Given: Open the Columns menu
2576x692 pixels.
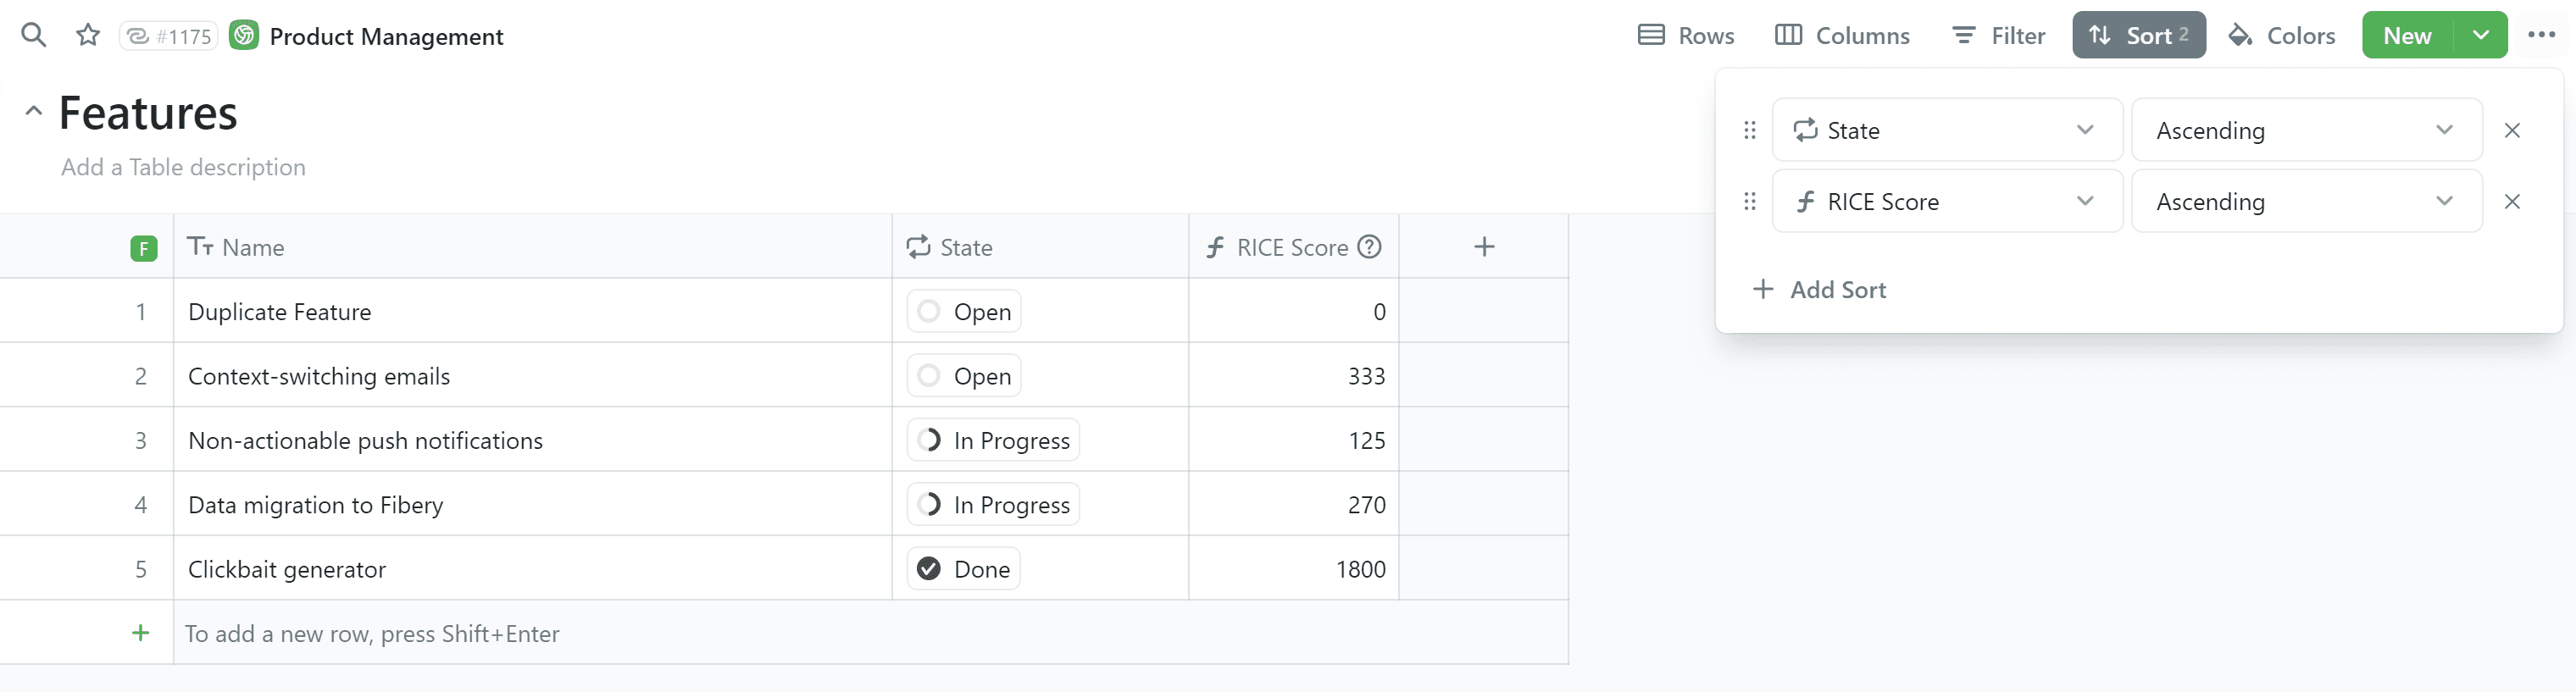Looking at the screenshot, I should 1842,35.
